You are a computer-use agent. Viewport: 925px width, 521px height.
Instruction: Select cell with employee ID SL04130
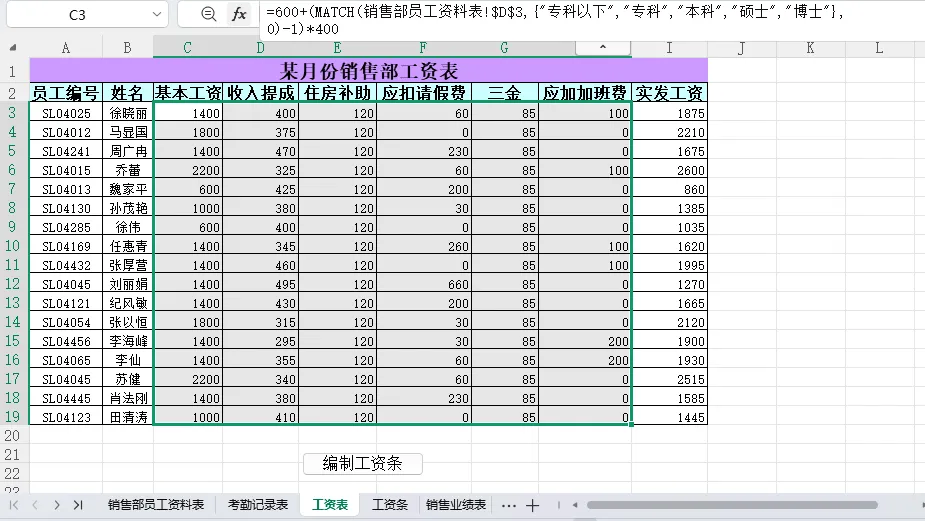[65, 208]
